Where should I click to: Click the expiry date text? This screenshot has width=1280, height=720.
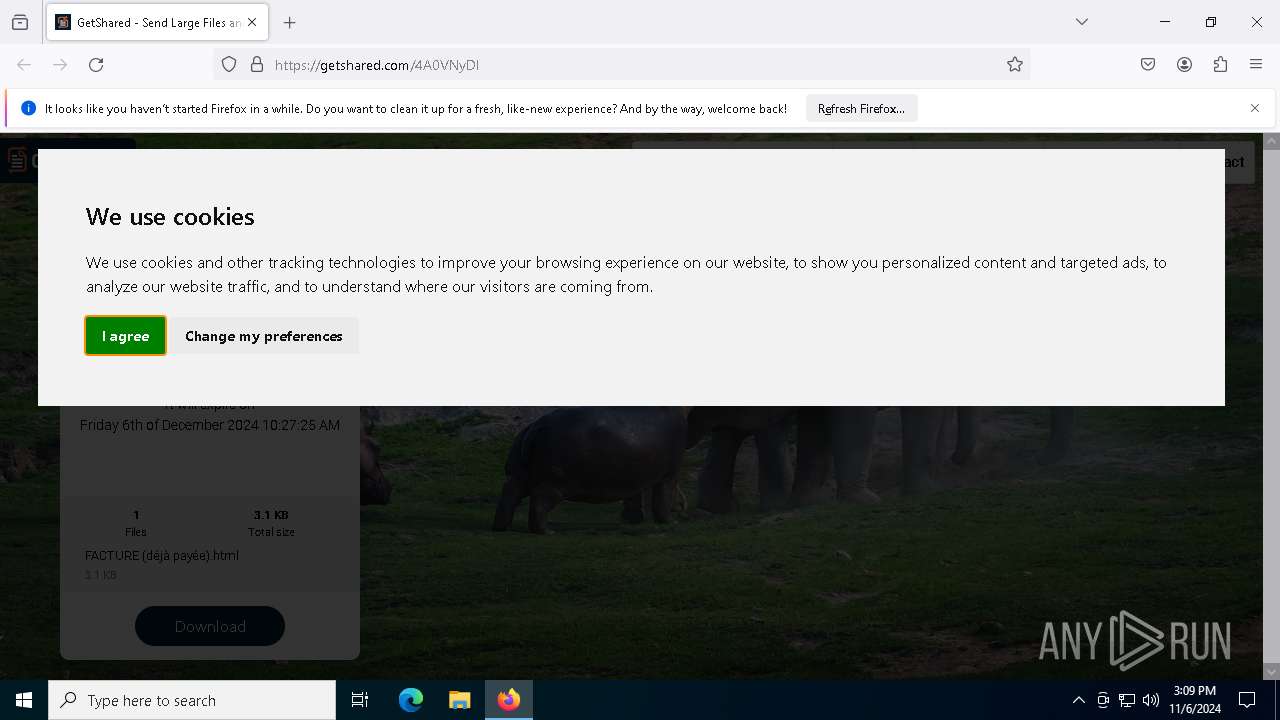(210, 425)
